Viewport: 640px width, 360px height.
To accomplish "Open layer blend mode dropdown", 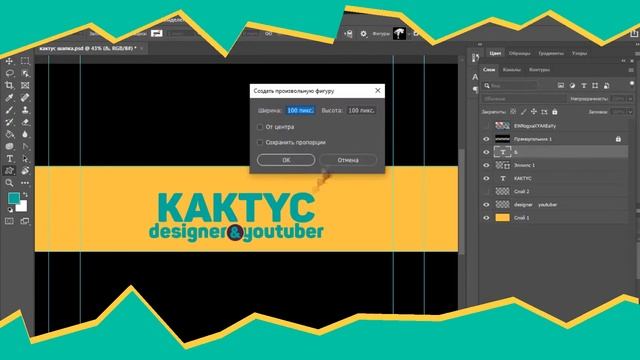I will pos(523,99).
